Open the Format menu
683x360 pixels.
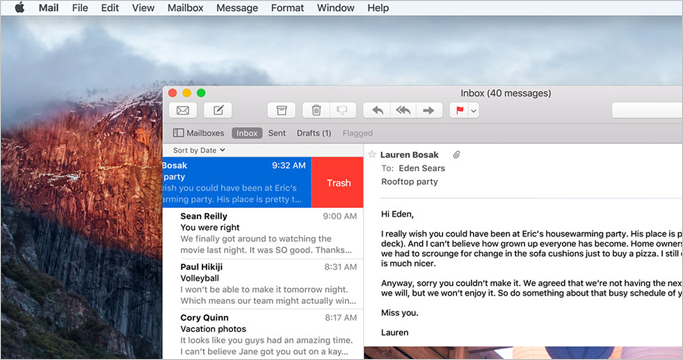(287, 8)
